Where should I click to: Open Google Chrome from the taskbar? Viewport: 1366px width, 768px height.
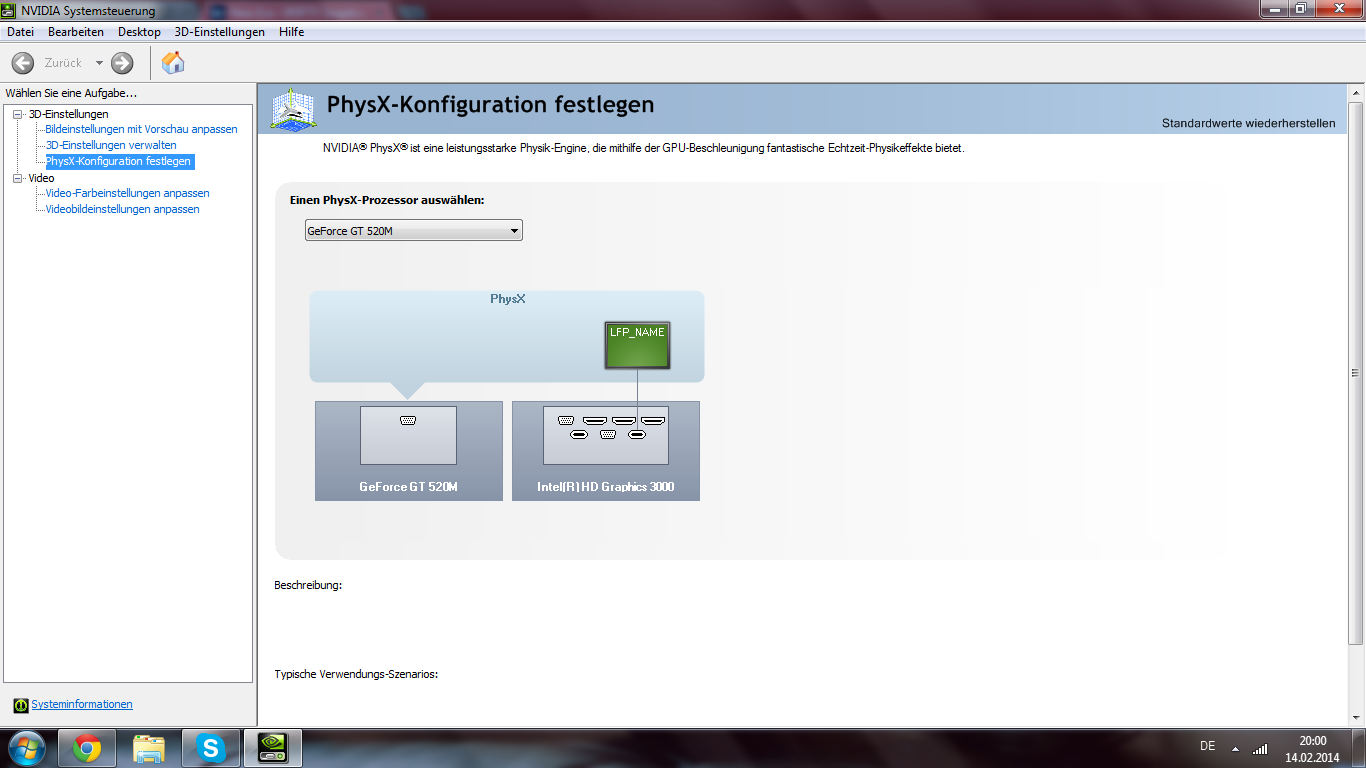[x=86, y=748]
